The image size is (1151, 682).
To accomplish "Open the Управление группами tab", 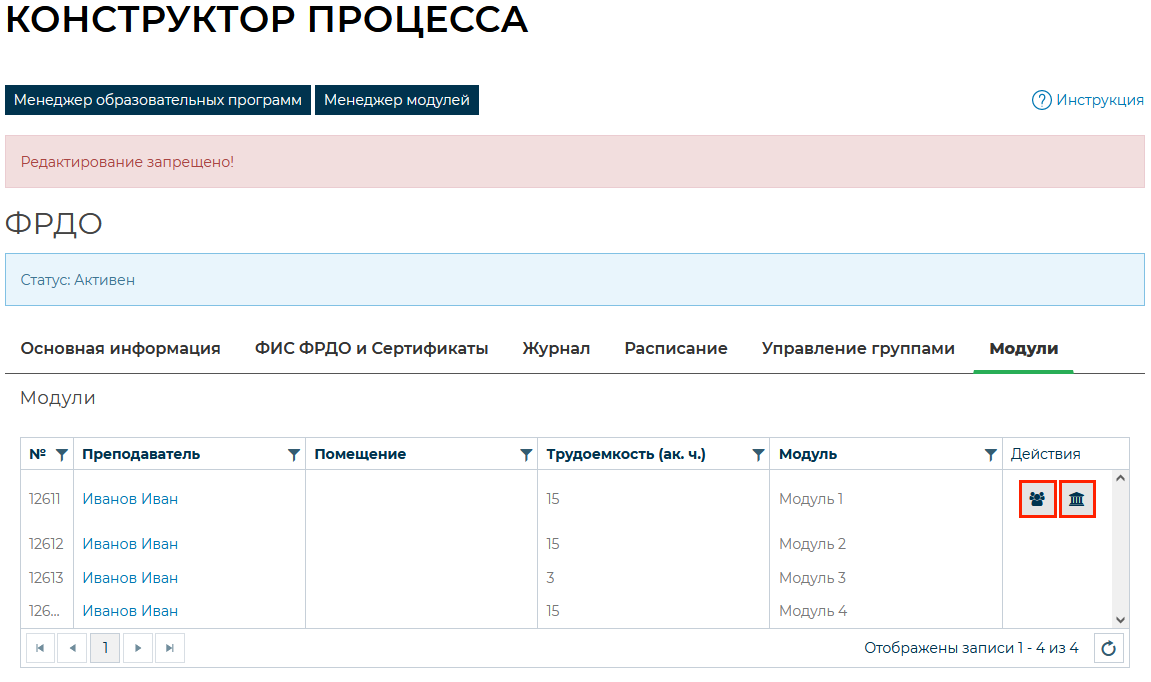I will pyautogui.click(x=858, y=349).
